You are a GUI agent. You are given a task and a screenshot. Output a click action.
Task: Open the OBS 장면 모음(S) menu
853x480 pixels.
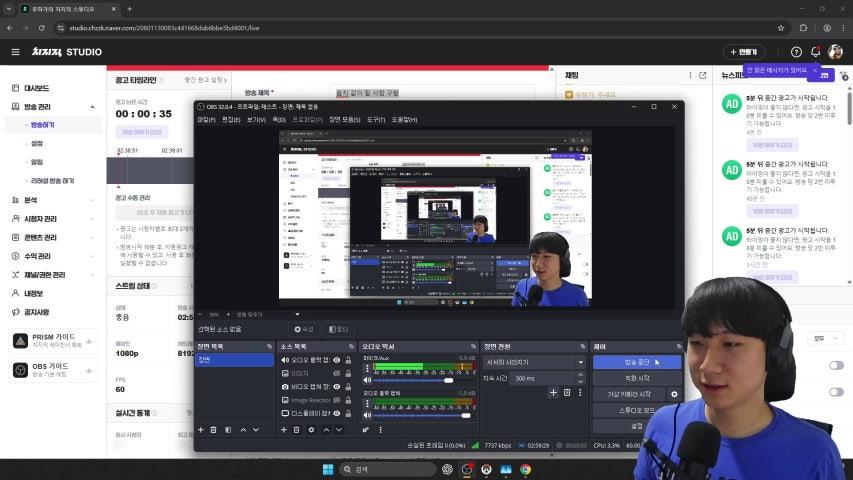pyautogui.click(x=344, y=120)
